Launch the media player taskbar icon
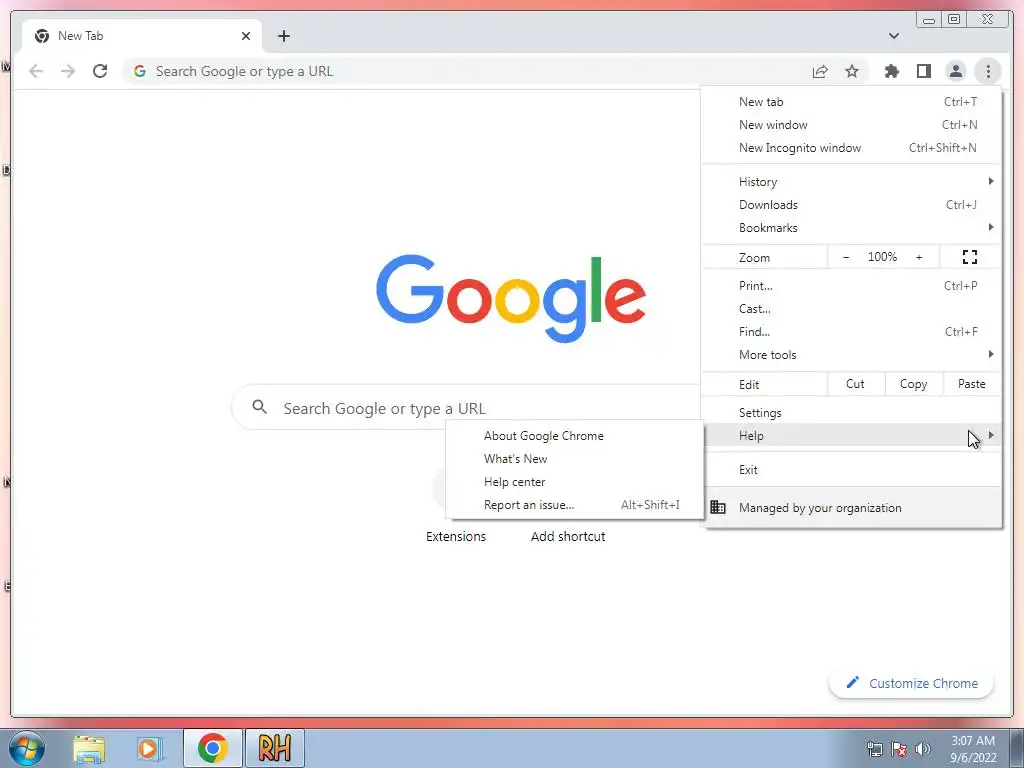This screenshot has height=768, width=1024. point(150,748)
